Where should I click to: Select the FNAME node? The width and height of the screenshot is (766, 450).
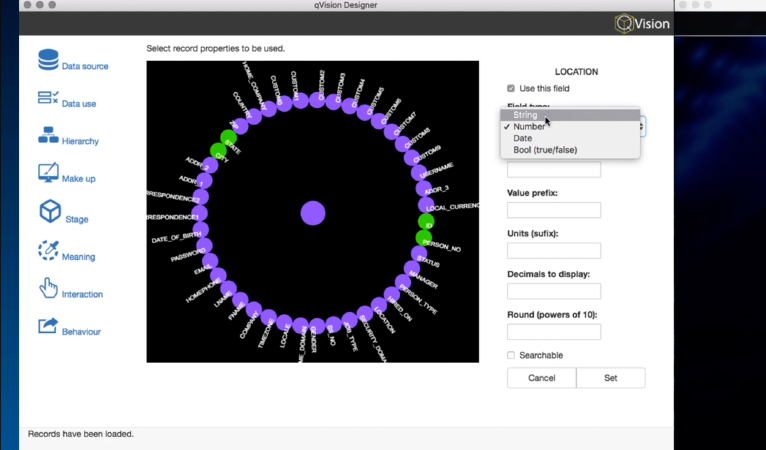[x=240, y=300]
